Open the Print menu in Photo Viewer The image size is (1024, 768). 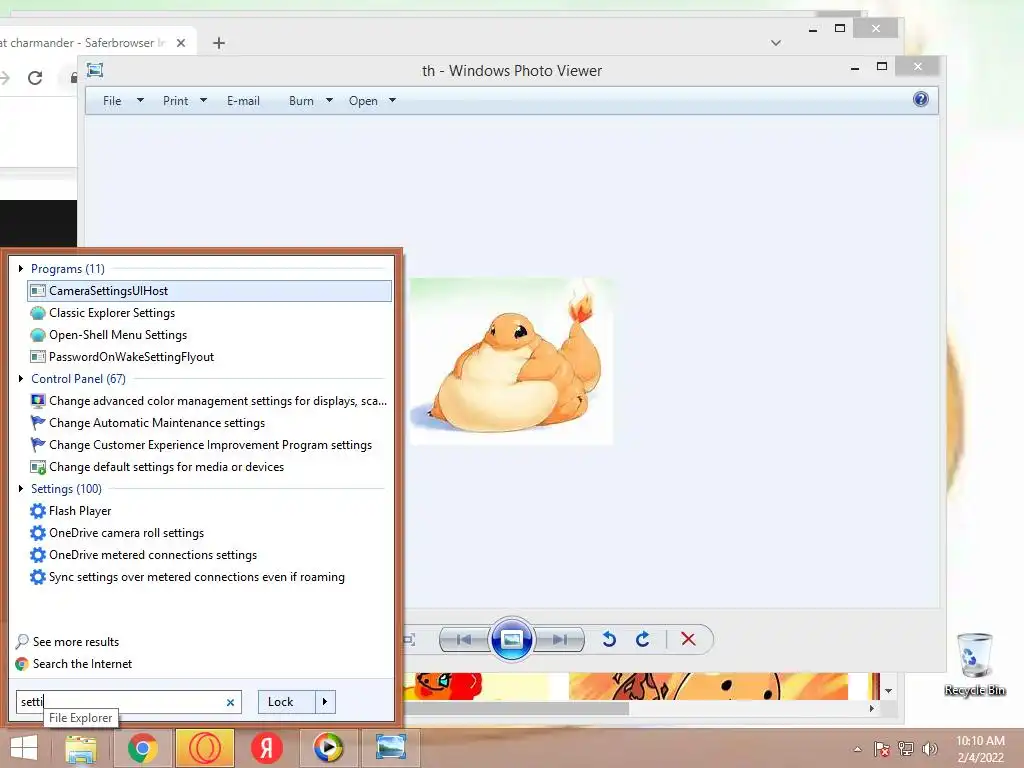[185, 101]
